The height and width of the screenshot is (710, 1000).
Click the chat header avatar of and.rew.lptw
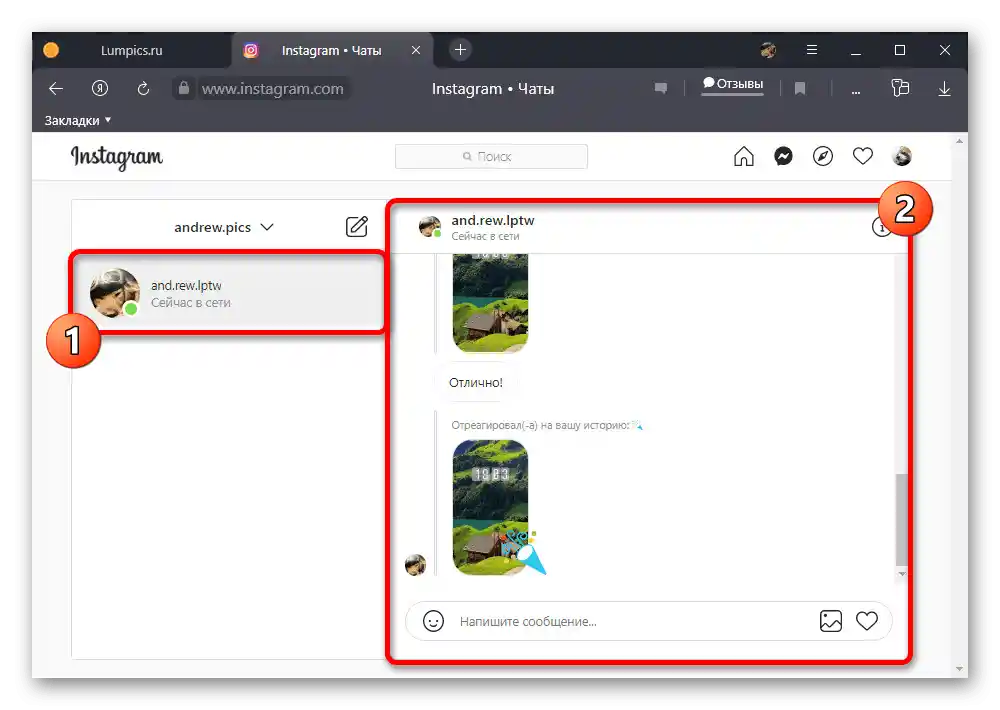pyautogui.click(x=430, y=226)
